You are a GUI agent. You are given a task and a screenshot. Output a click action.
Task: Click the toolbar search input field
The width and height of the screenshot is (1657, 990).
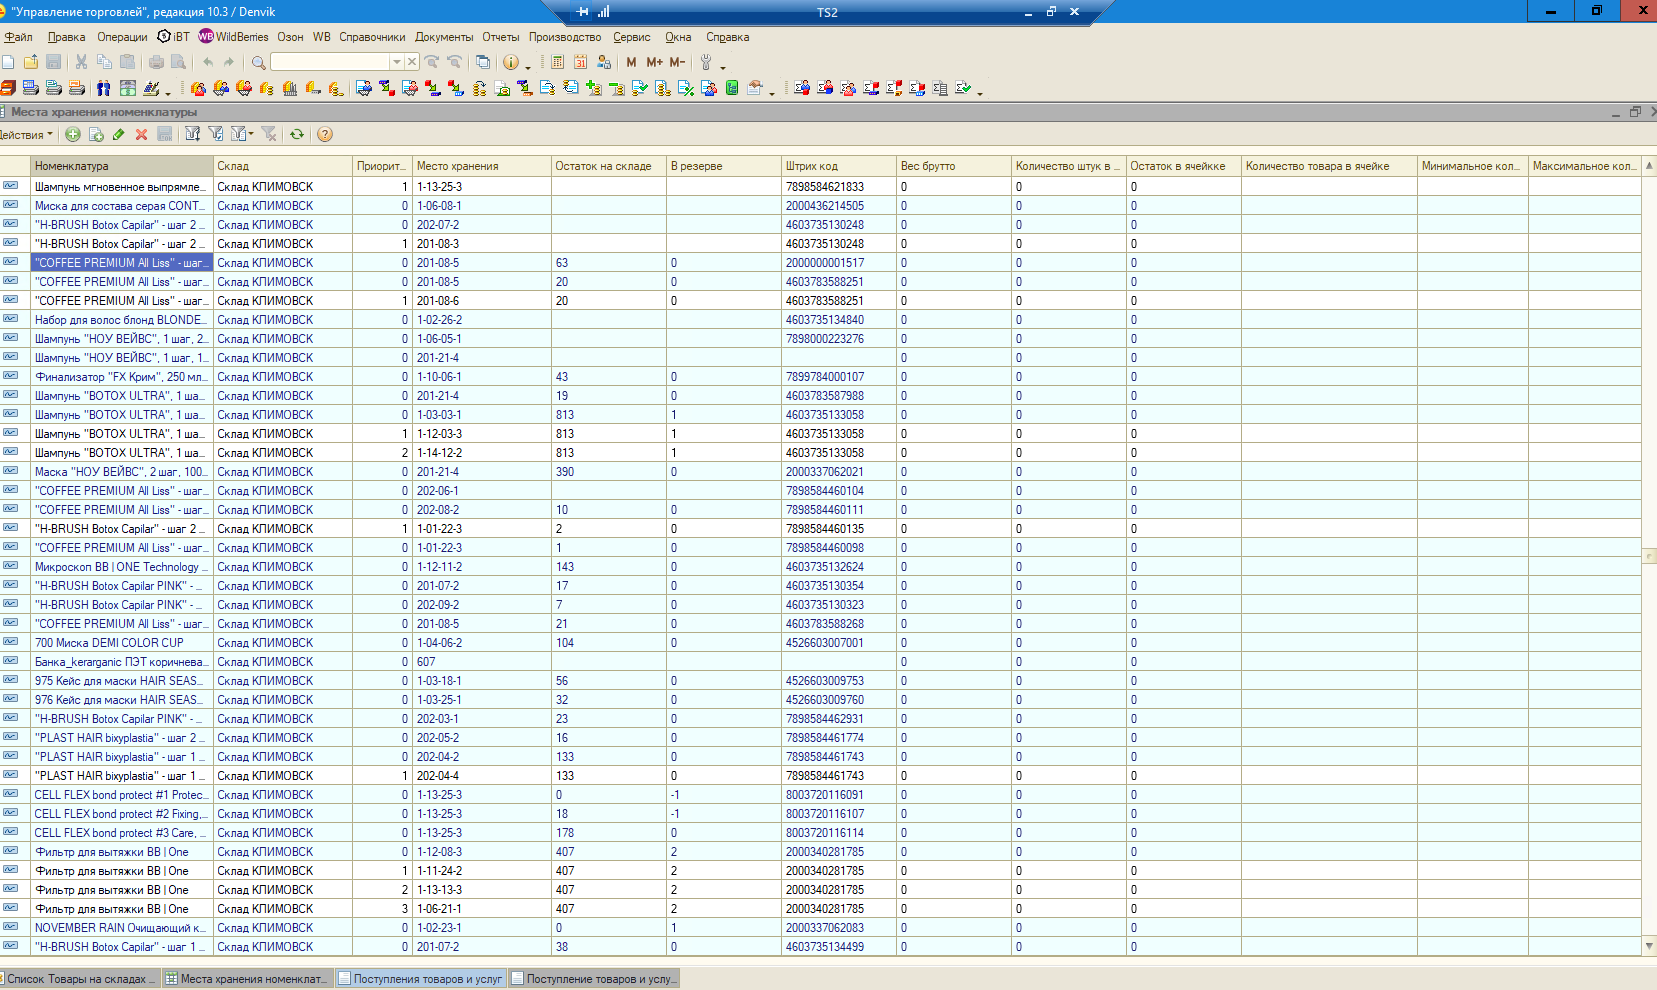pyautogui.click(x=330, y=62)
